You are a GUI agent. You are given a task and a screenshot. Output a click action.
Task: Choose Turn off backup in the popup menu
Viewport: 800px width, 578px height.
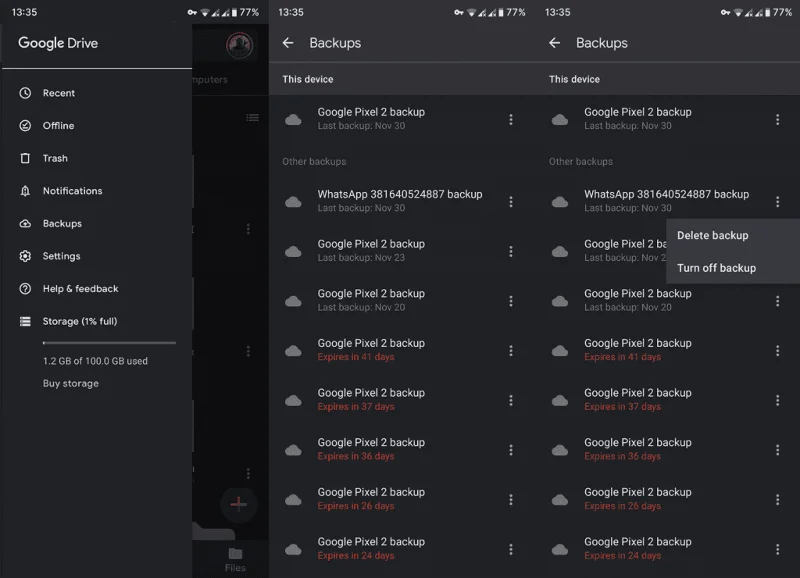pos(733,268)
